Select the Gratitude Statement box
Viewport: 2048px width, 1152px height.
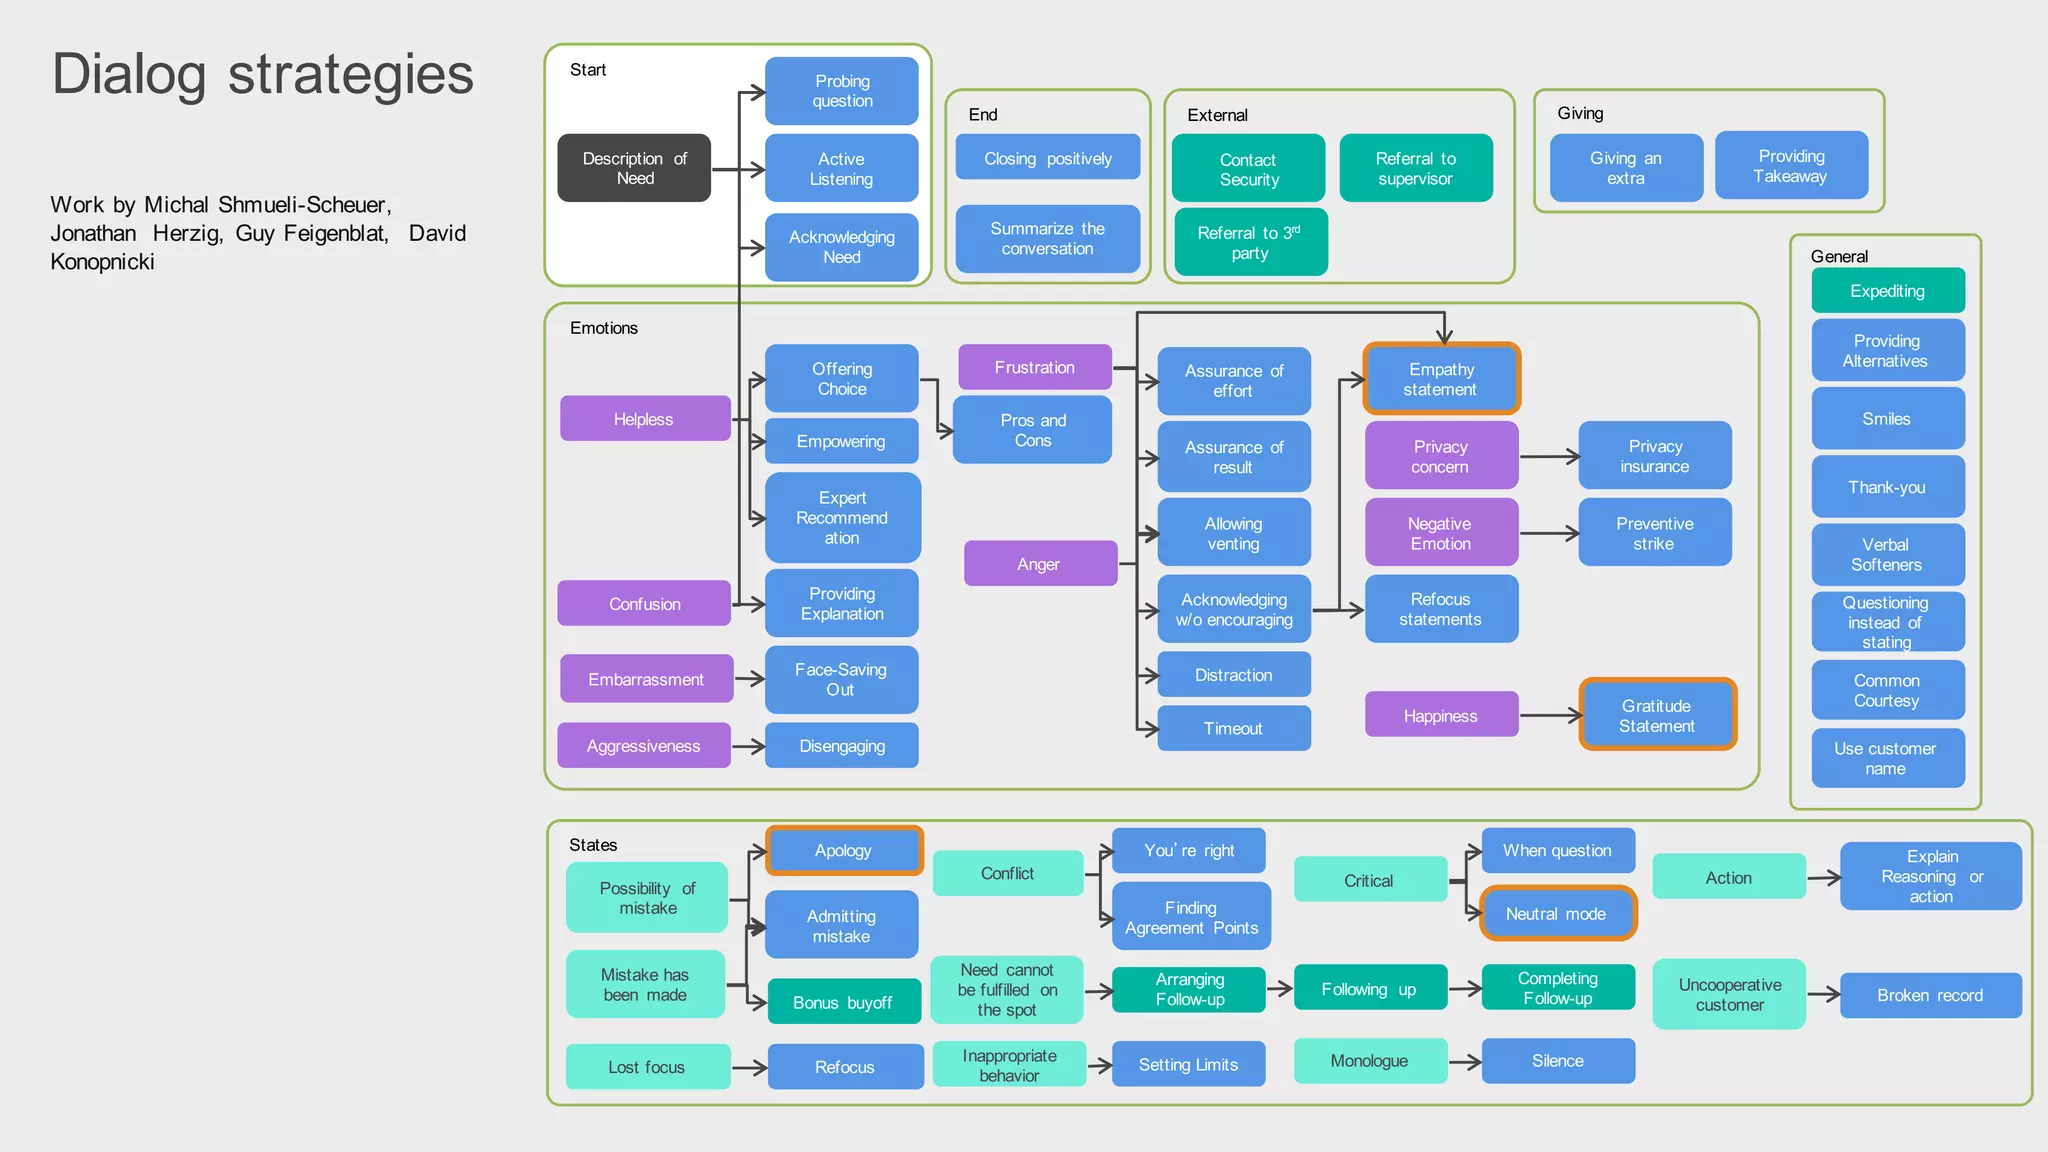[x=1657, y=715]
